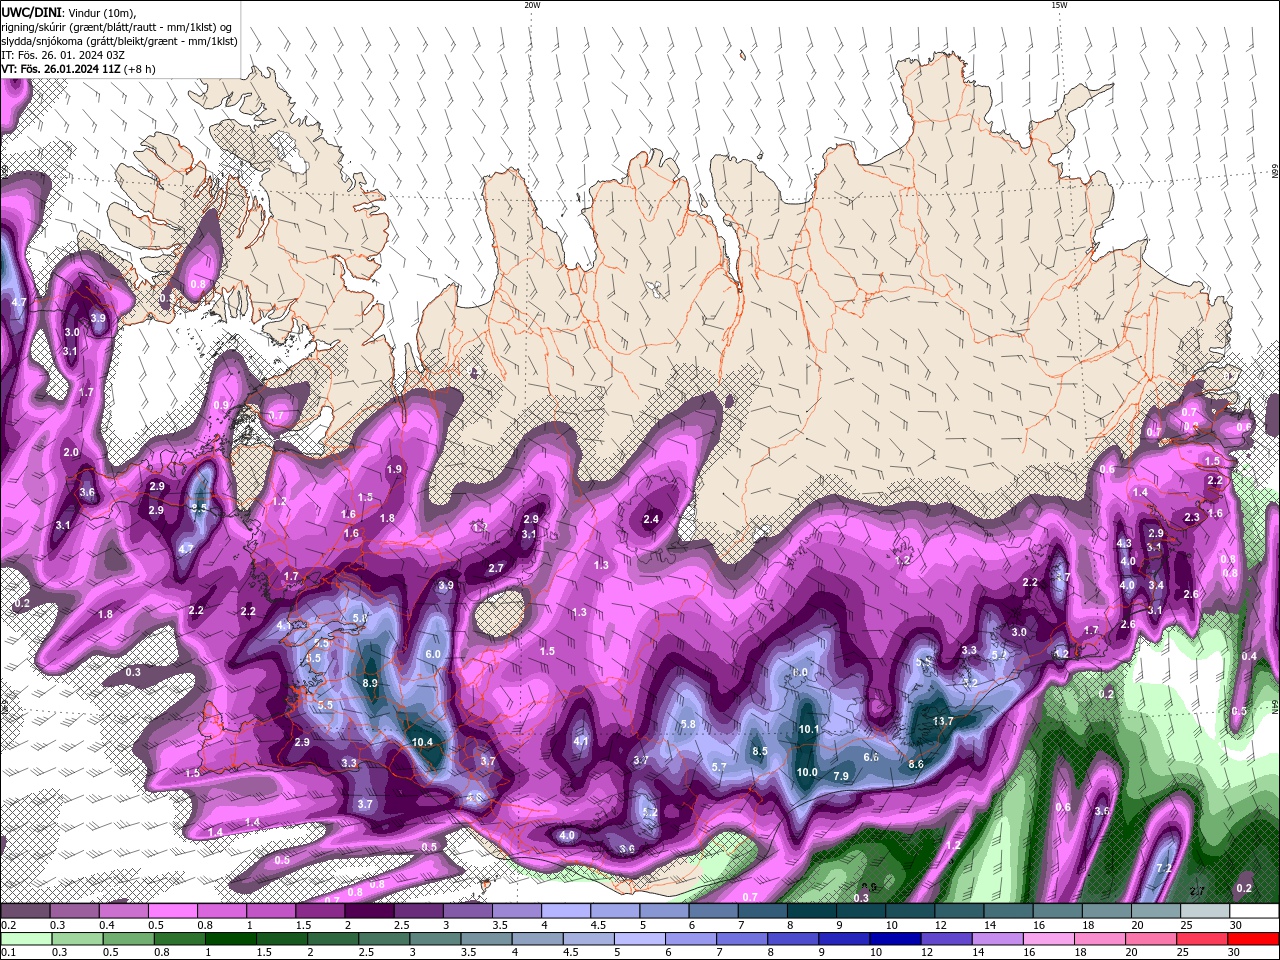The height and width of the screenshot is (960, 1280).
Task: Click the 'UWC/DINI' title text
Action: coord(31,12)
